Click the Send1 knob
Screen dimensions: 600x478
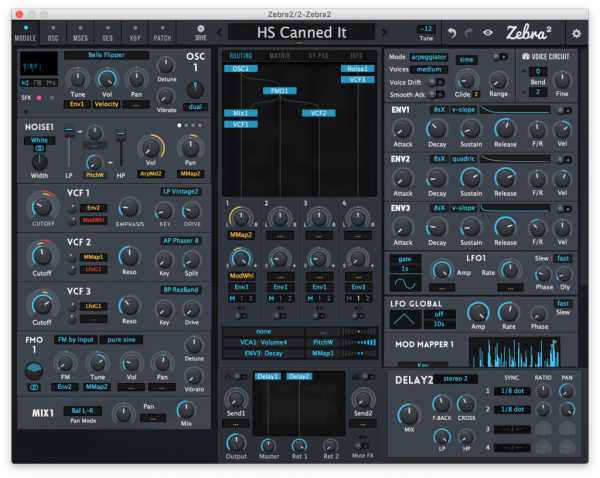236,399
